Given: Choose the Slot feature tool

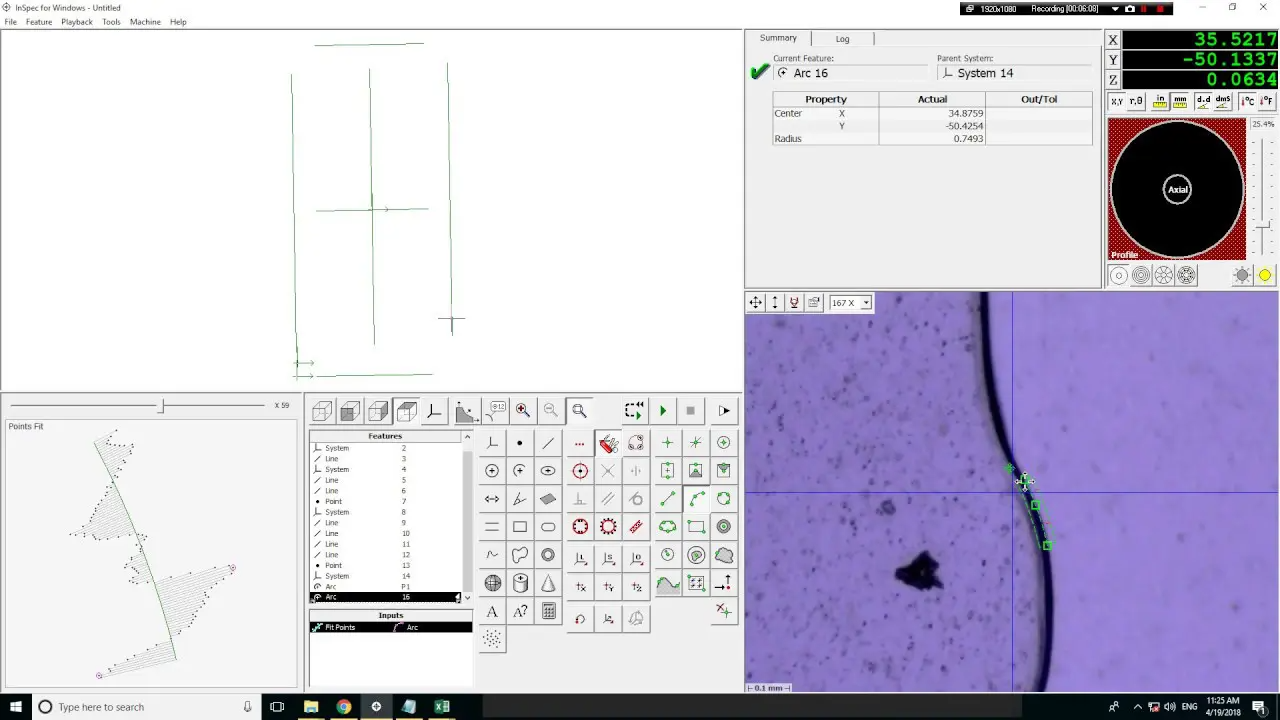Looking at the screenshot, I should click(548, 527).
